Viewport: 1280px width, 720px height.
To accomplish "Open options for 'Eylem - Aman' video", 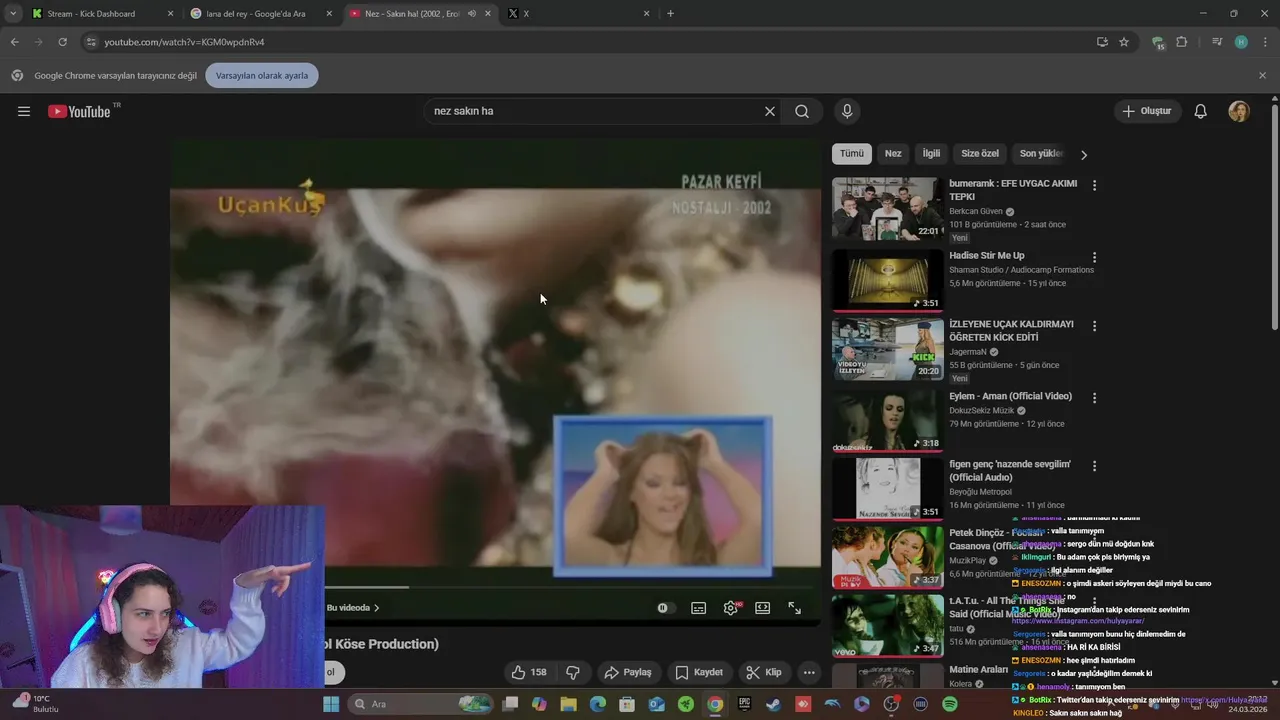I will 1095,397.
